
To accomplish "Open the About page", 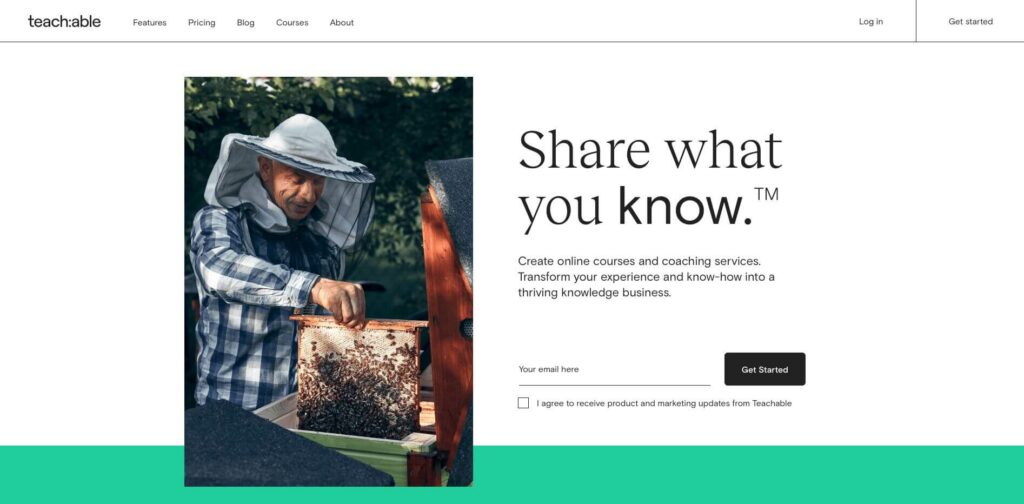I will coord(342,22).
